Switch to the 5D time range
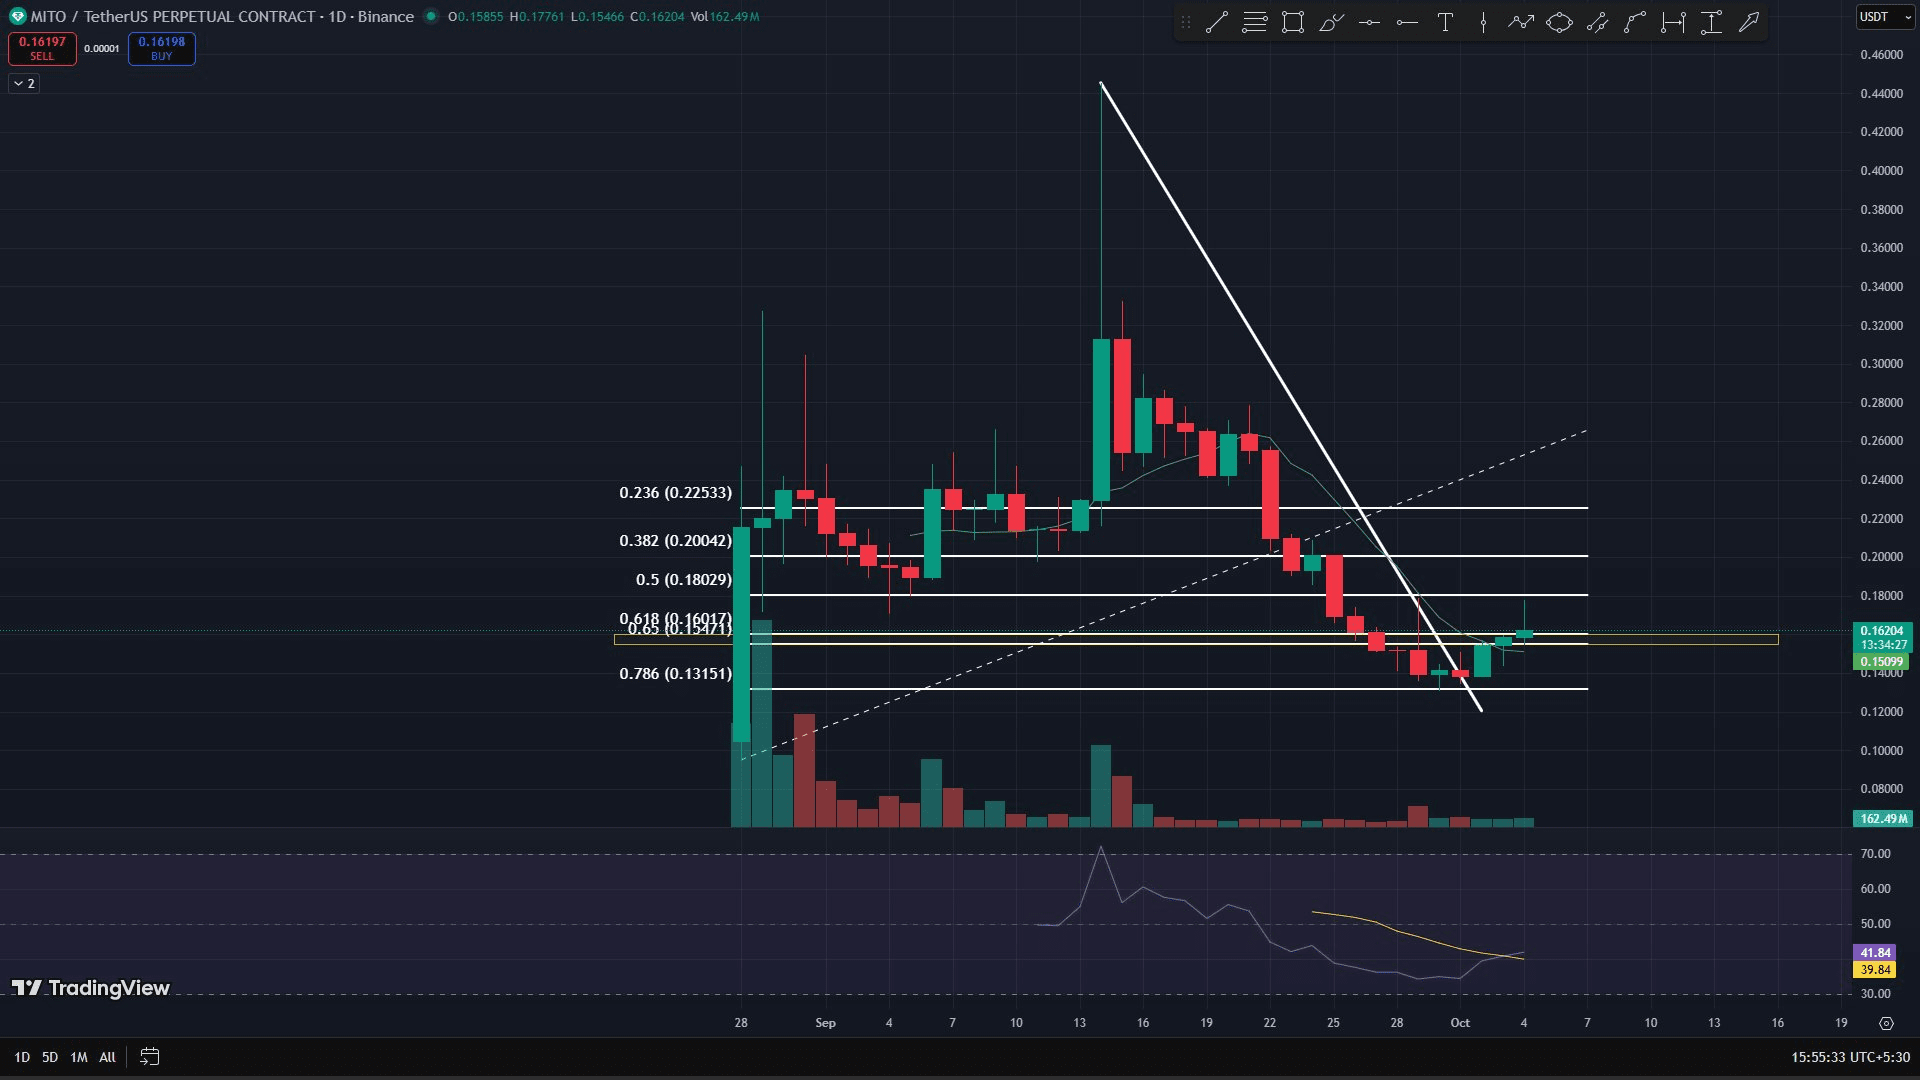Image resolution: width=1920 pixels, height=1080 pixels. 50,1057
